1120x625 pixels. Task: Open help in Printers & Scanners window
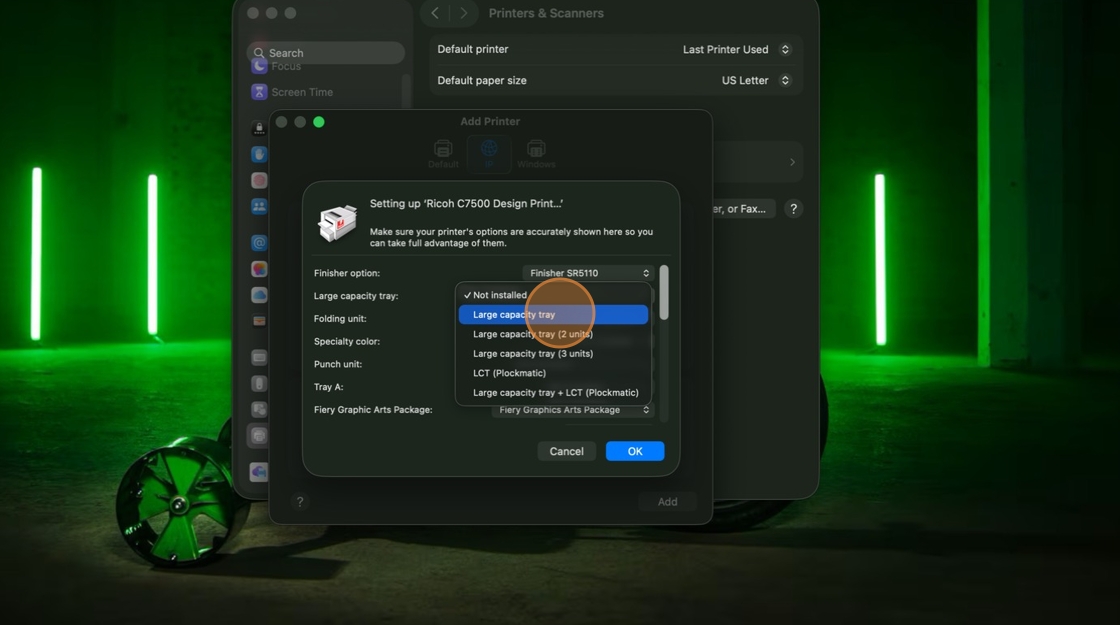coord(794,209)
